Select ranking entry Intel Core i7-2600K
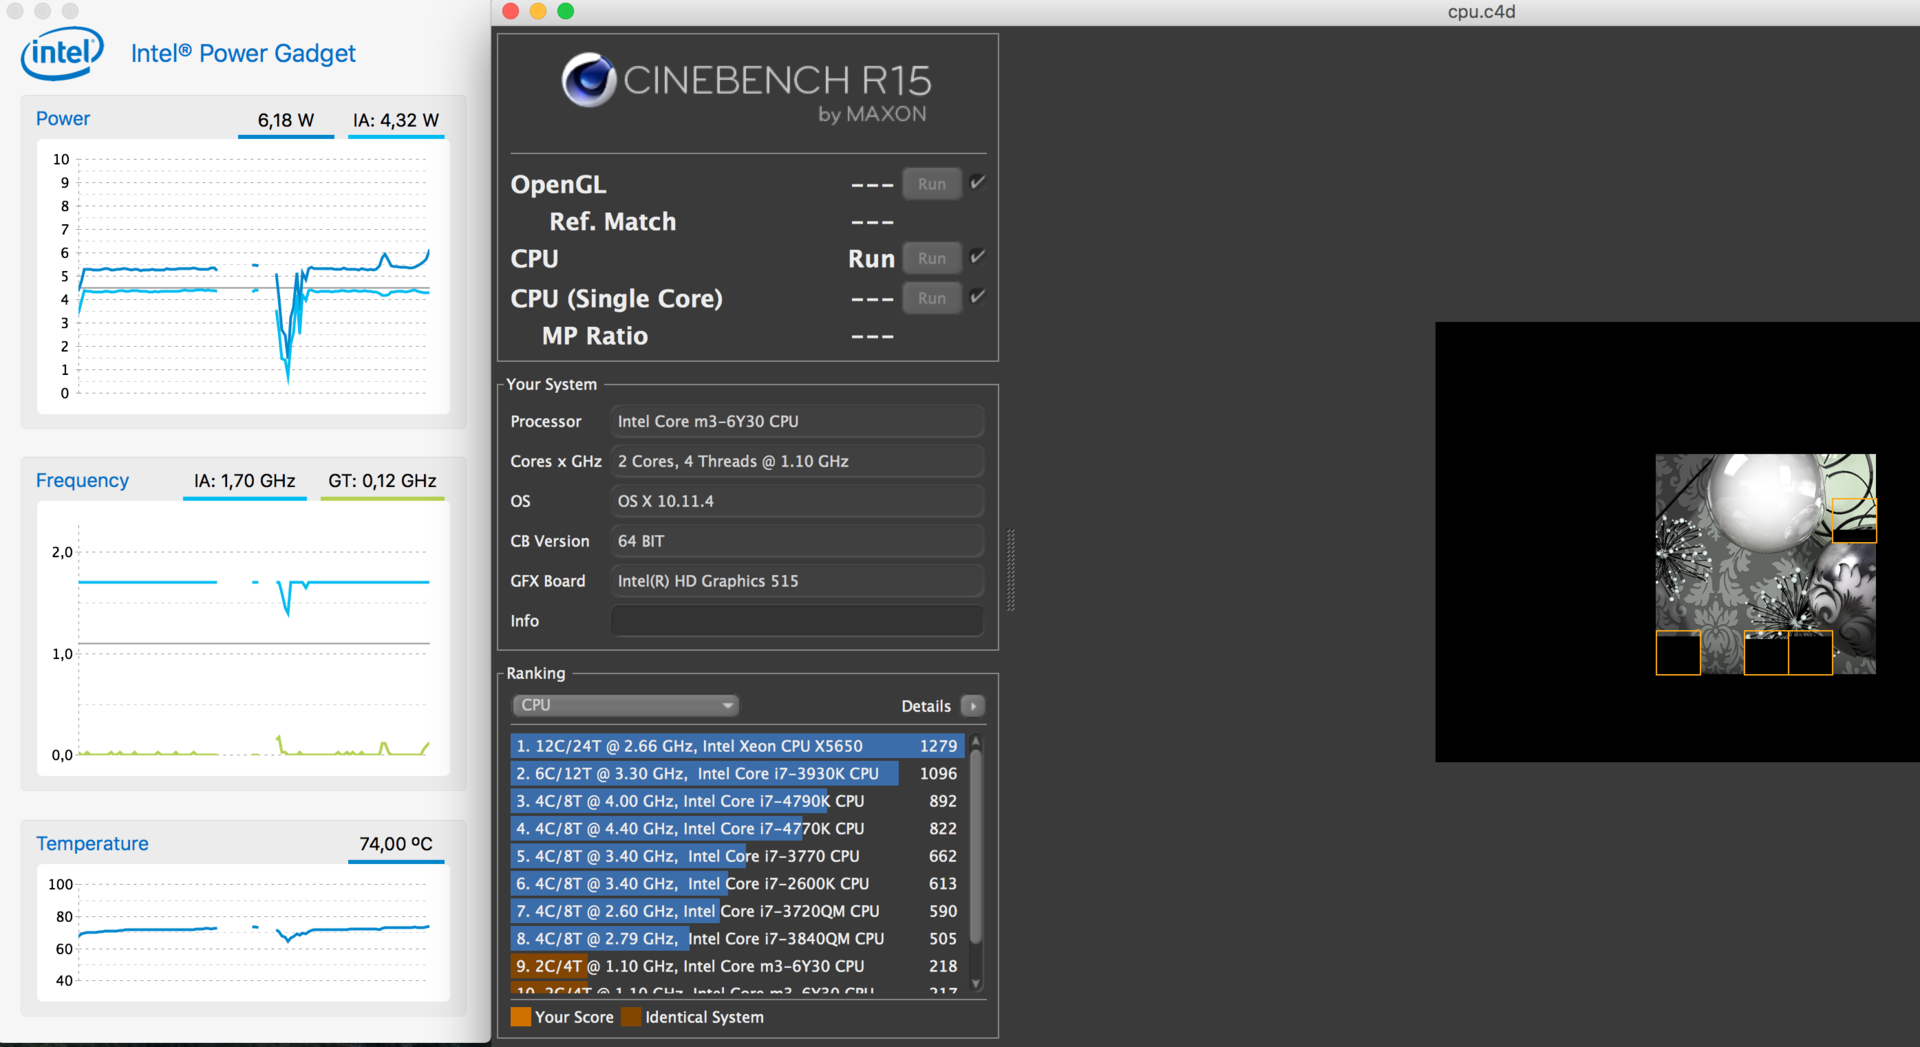The width and height of the screenshot is (1920, 1047). [737, 883]
